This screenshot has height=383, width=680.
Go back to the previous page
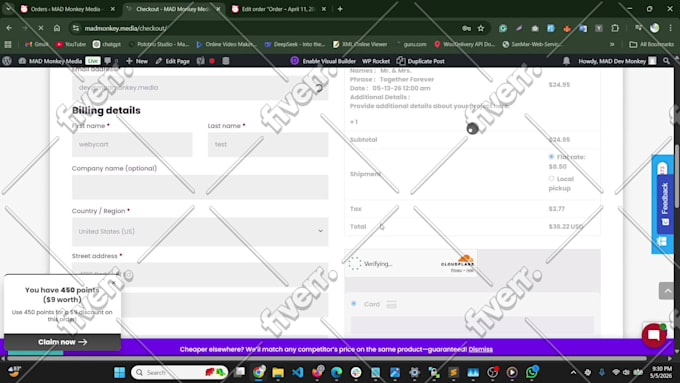coord(9,28)
